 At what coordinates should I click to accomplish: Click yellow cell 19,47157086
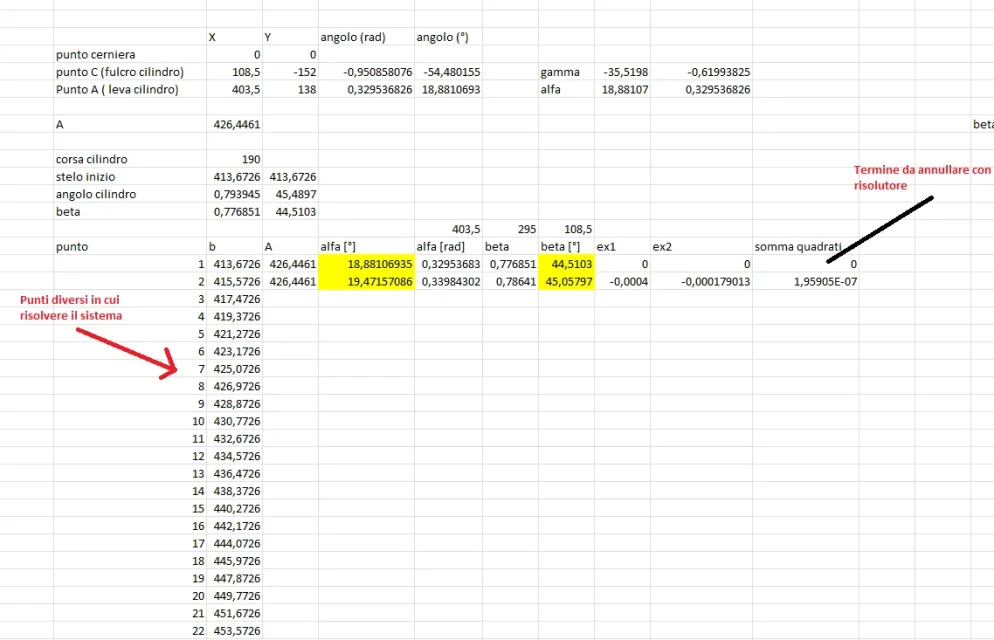366,282
